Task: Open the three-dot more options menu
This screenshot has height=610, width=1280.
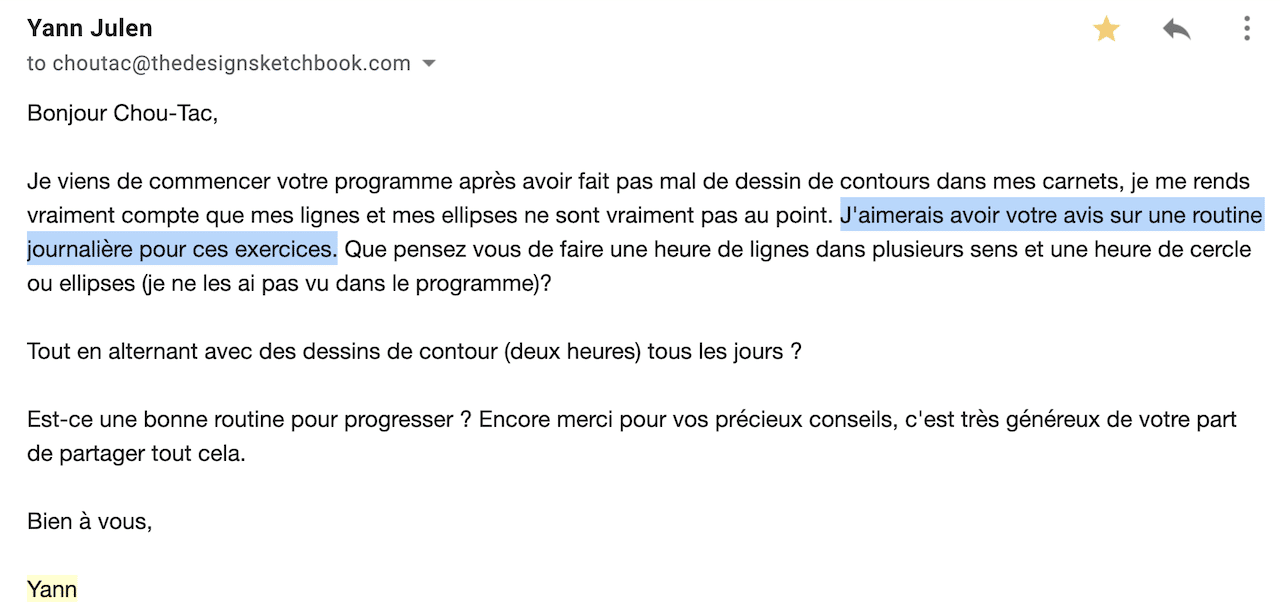Action: click(1246, 29)
